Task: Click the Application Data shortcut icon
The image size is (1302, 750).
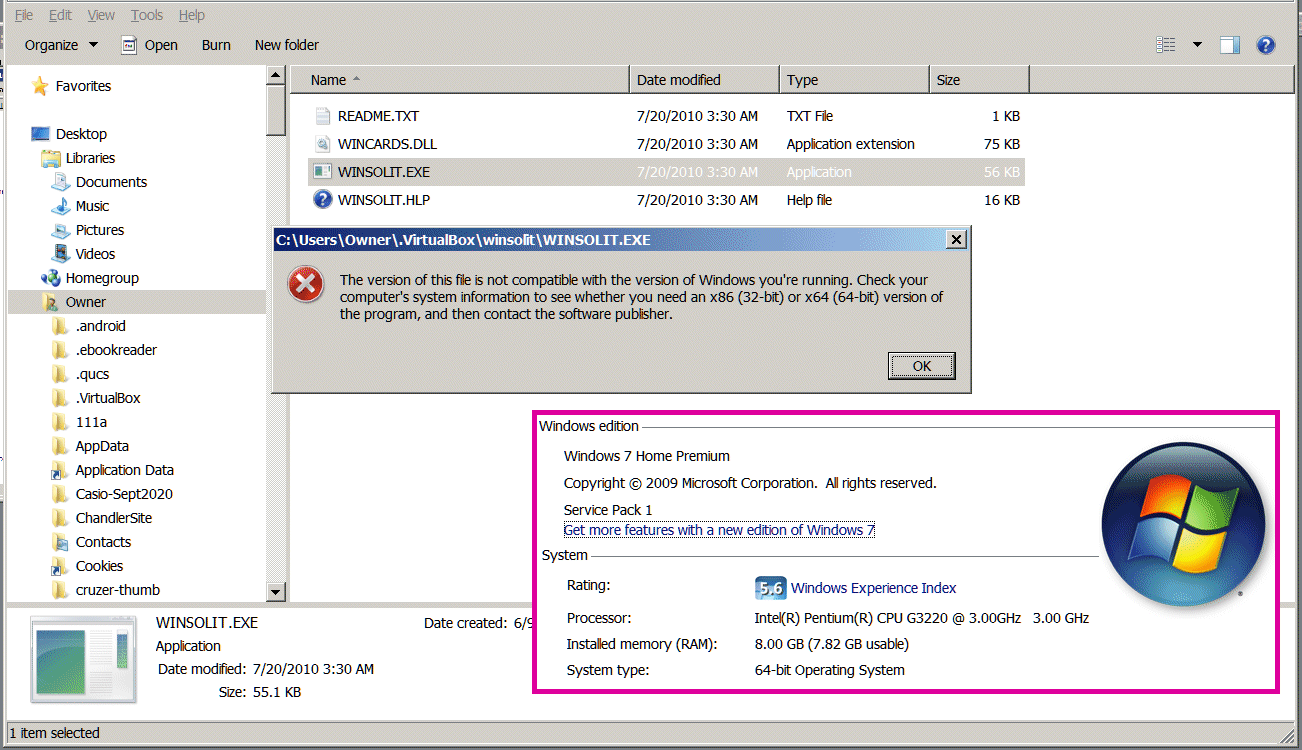Action: pyautogui.click(x=60, y=470)
